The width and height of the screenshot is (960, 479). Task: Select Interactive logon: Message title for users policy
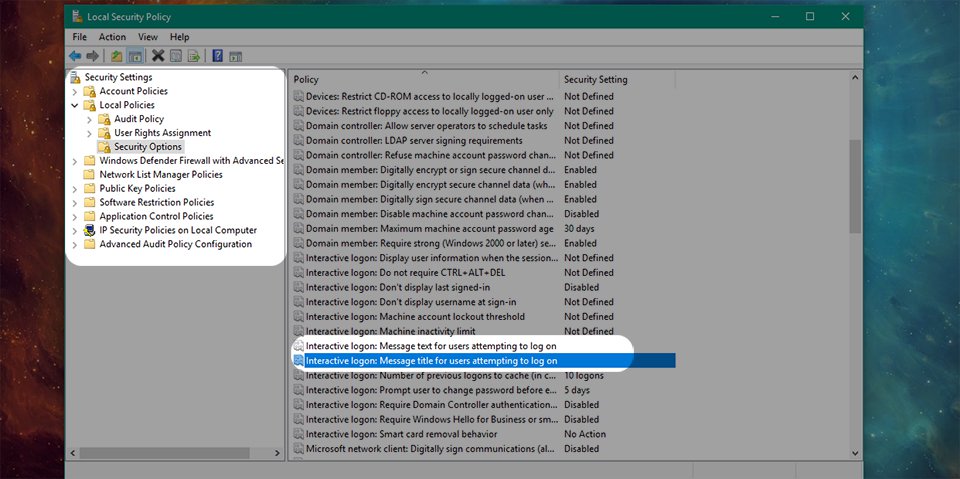tap(484, 361)
